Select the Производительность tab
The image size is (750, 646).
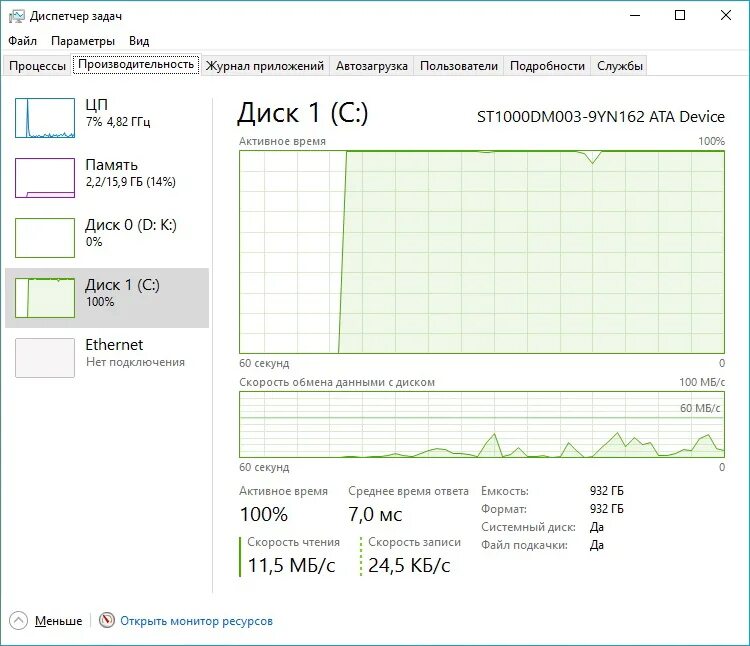(x=136, y=64)
